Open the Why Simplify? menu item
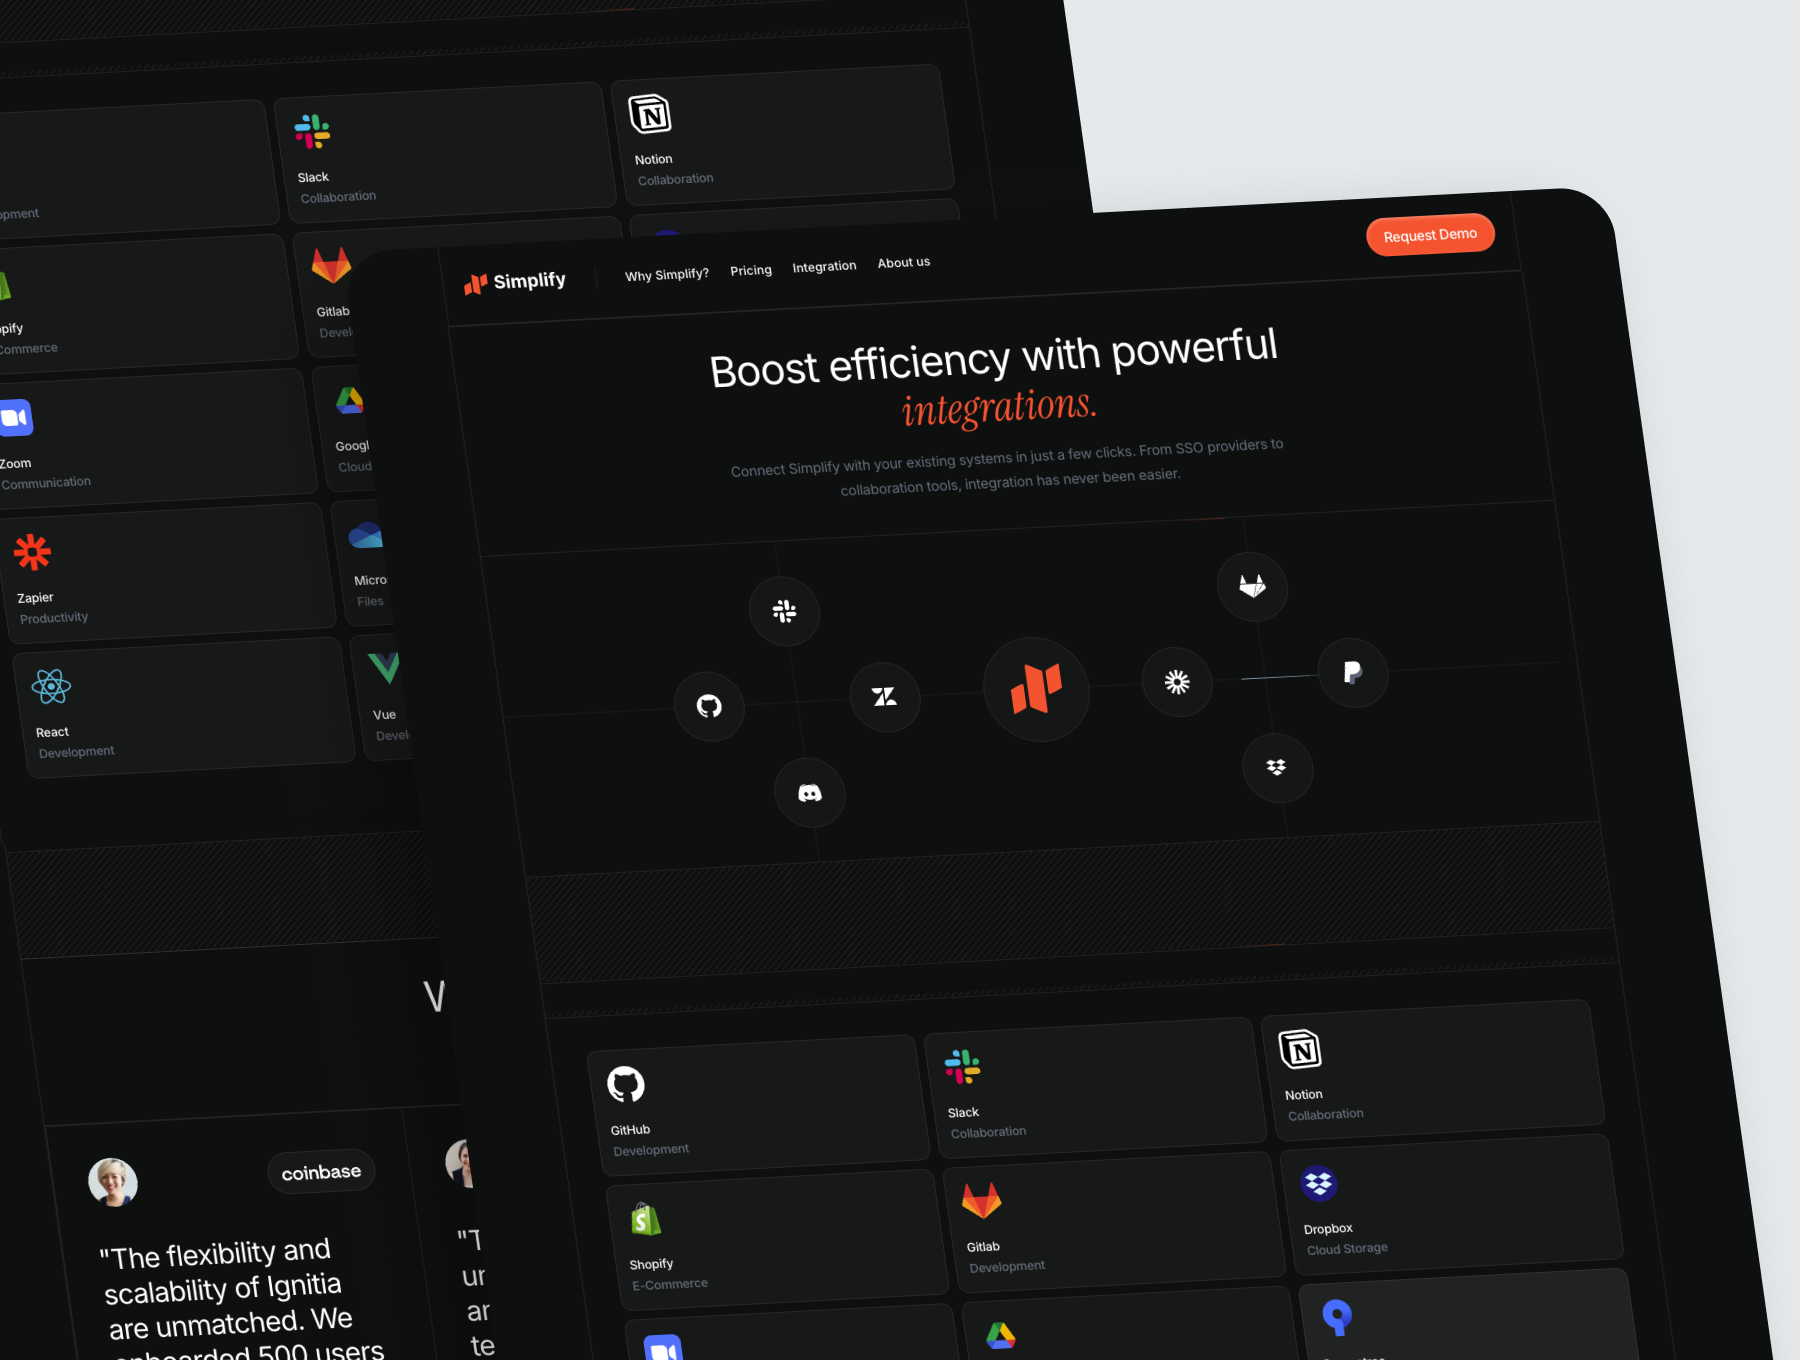The height and width of the screenshot is (1360, 1800). pyautogui.click(x=667, y=275)
